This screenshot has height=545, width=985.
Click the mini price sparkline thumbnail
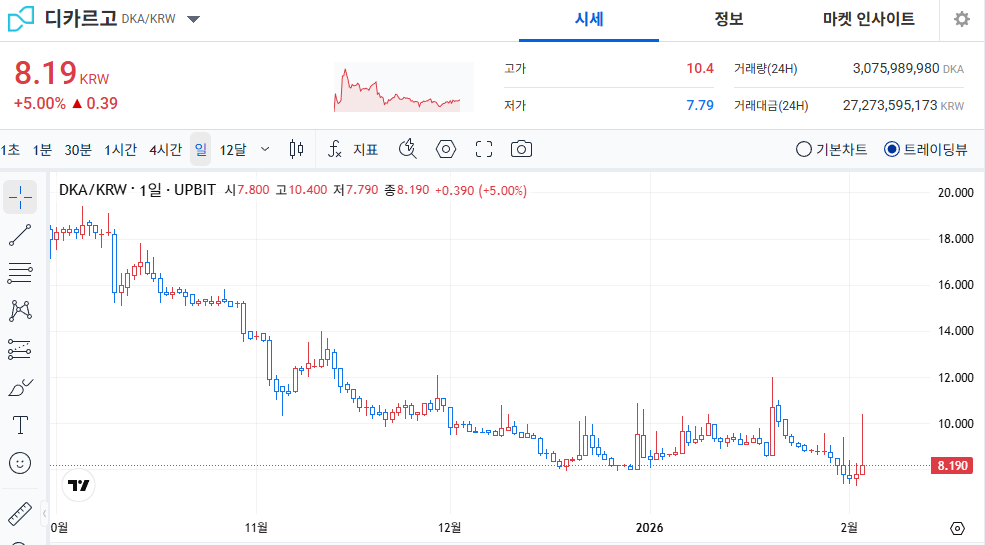(x=403, y=88)
